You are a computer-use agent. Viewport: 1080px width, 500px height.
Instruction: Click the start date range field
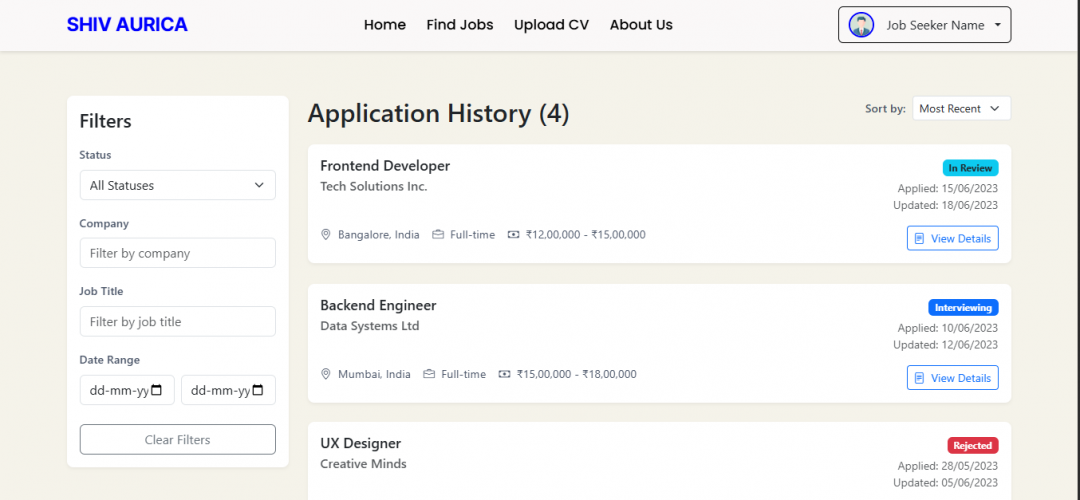tap(127, 390)
